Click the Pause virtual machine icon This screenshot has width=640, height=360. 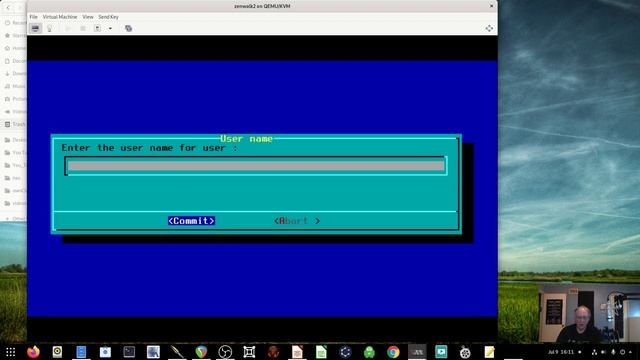[83, 28]
